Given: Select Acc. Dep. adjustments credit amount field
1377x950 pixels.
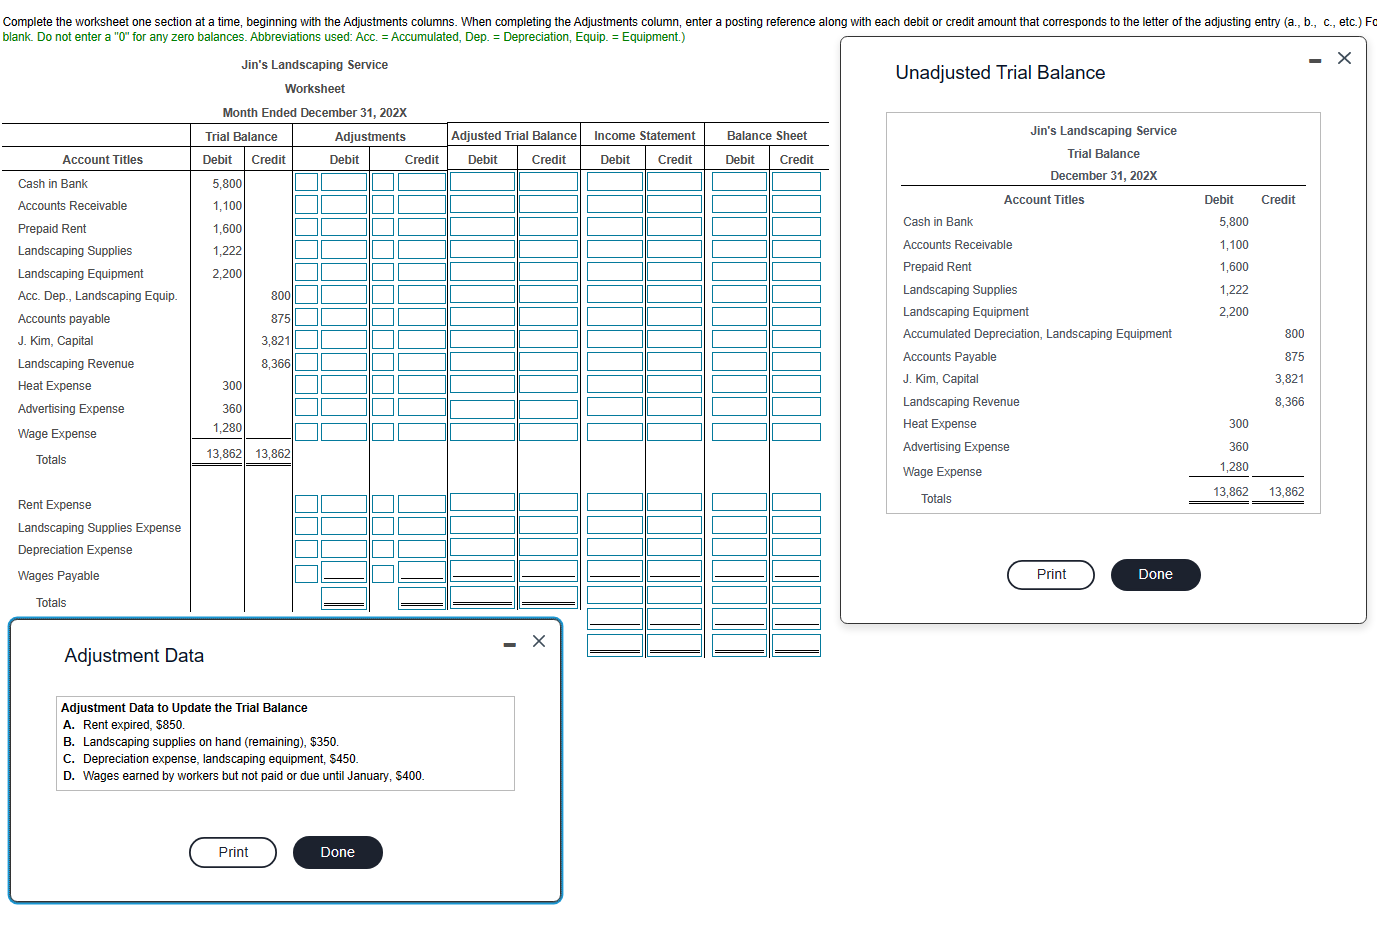Looking at the screenshot, I should (x=422, y=294).
